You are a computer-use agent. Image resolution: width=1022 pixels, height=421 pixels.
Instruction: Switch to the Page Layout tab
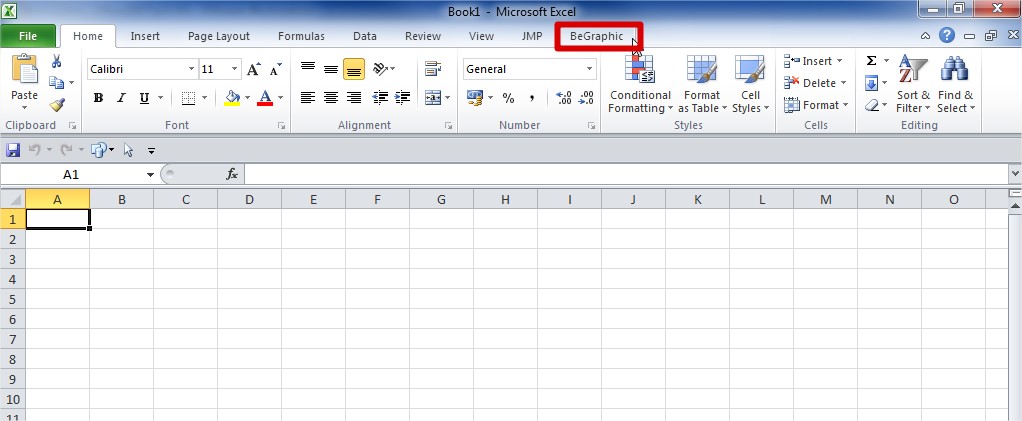pos(219,37)
